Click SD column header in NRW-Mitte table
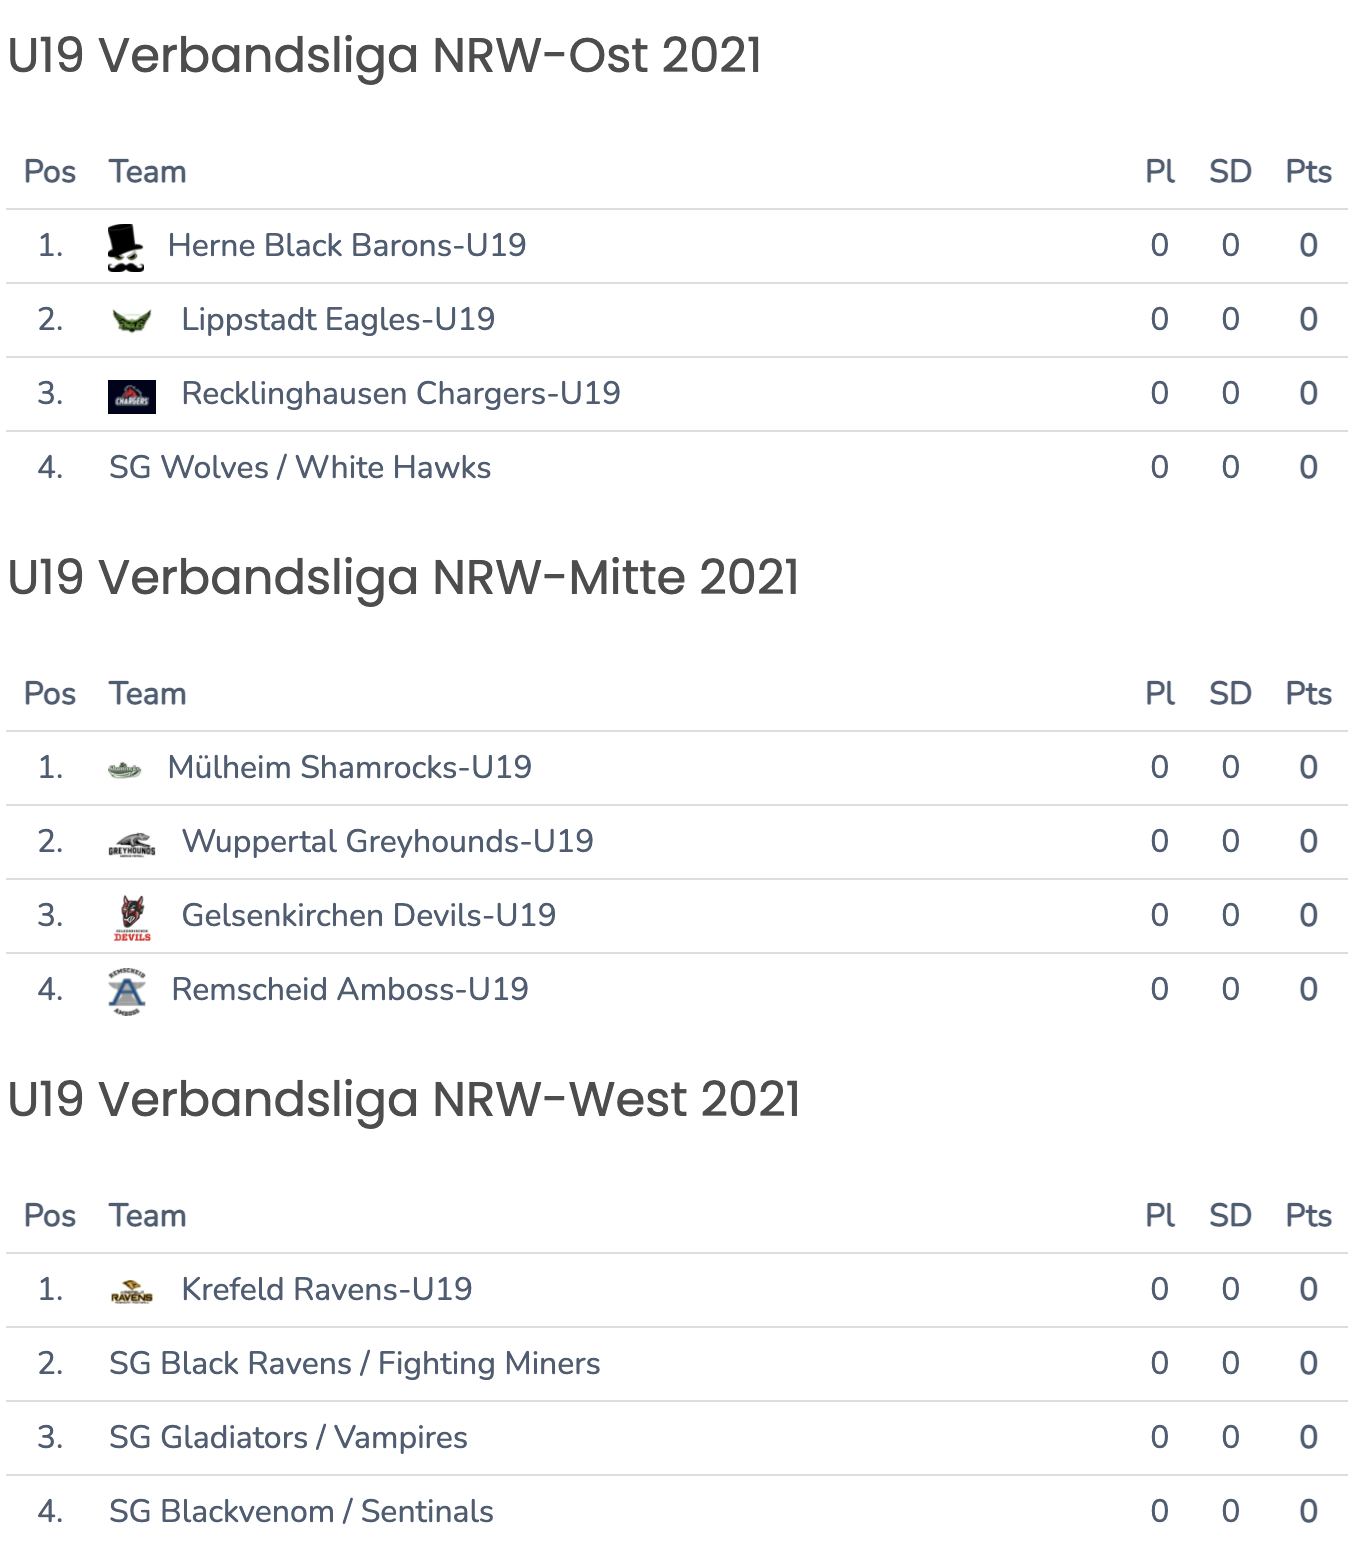Screen dimensions: 1356x1564 1230,694
